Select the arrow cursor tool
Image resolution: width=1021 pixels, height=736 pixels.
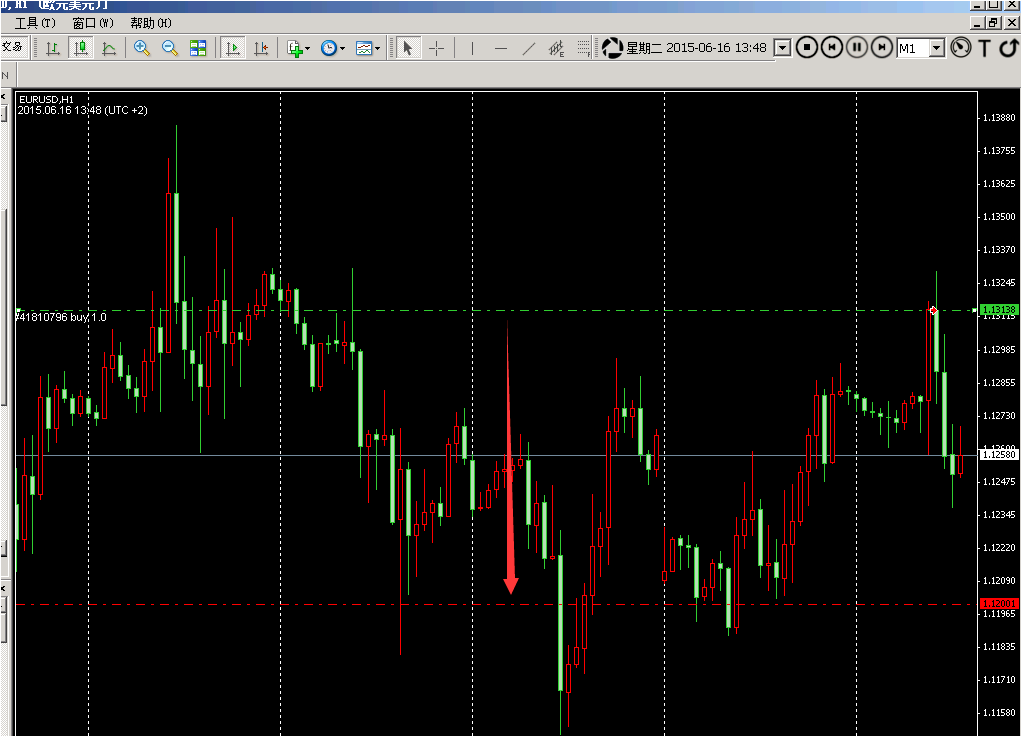408,48
